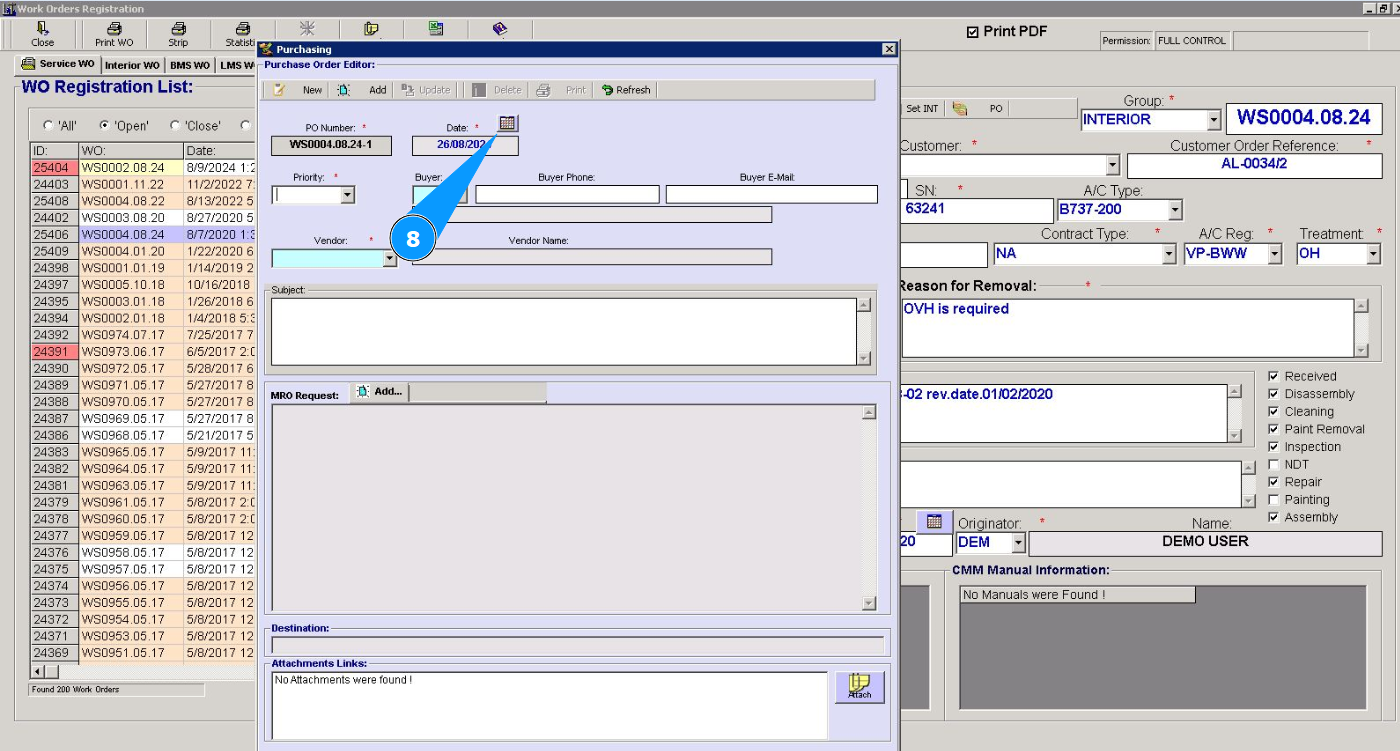Viewport: 1400px width, 751px height.
Task: Enable the NDT checkbox
Action: pyautogui.click(x=1273, y=464)
